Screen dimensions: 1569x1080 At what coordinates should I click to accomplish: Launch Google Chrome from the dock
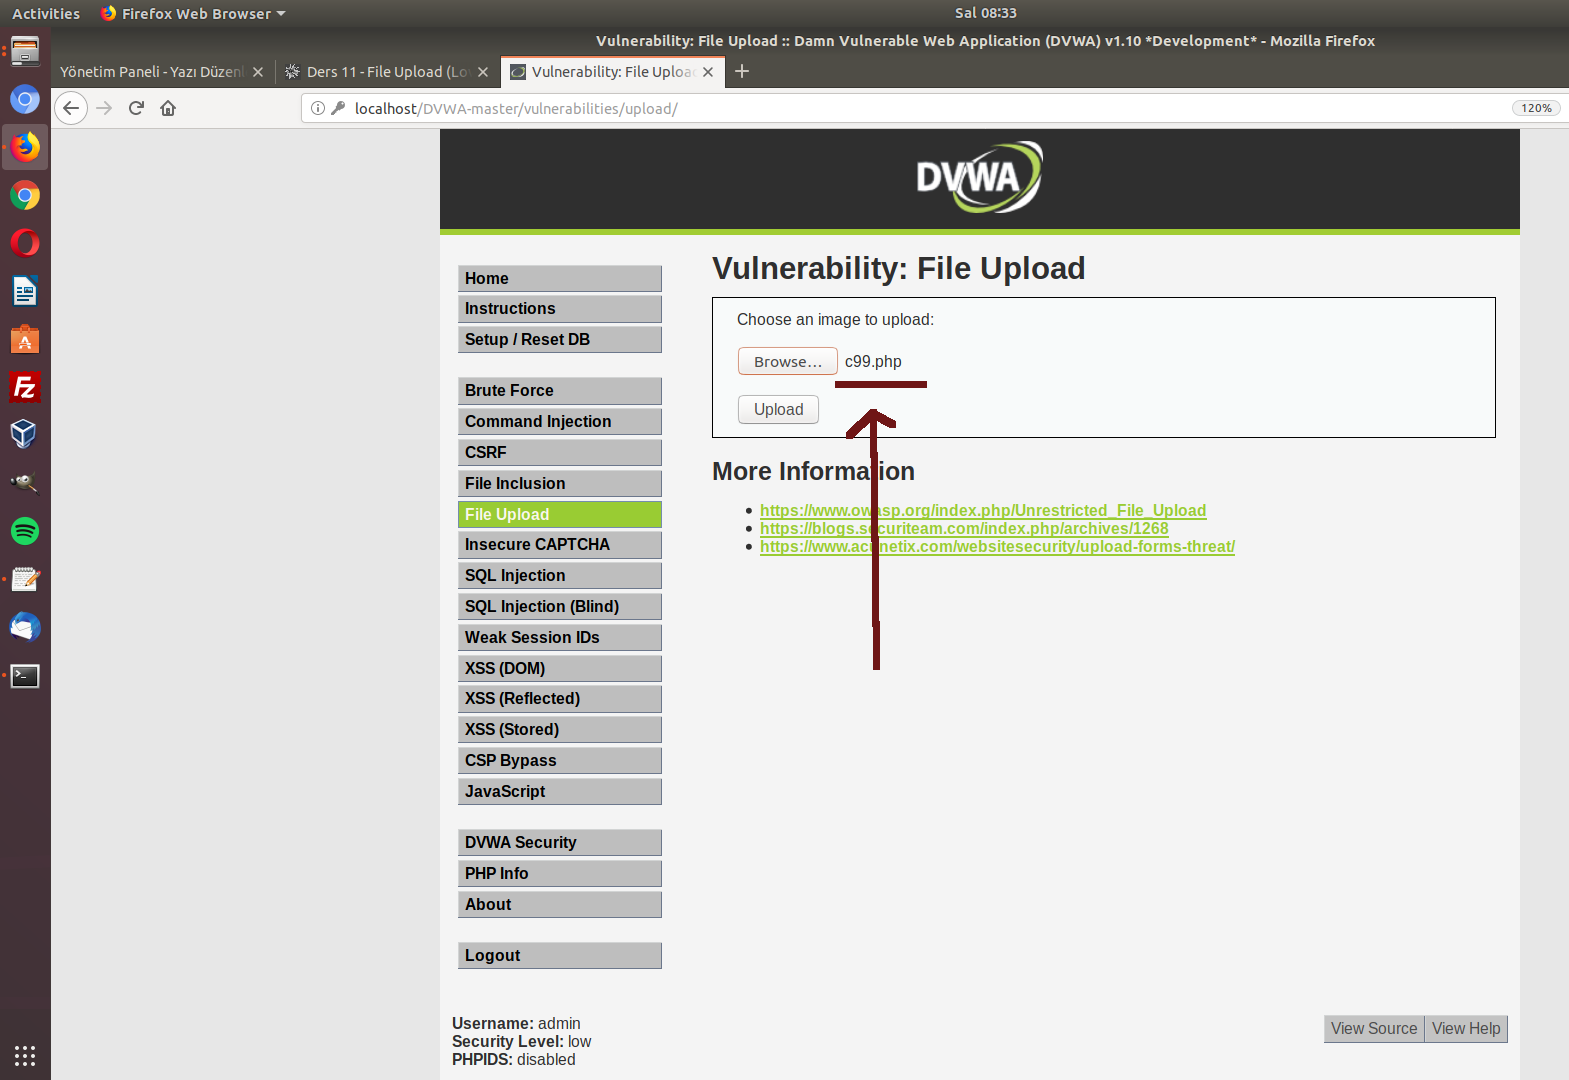click(x=25, y=195)
